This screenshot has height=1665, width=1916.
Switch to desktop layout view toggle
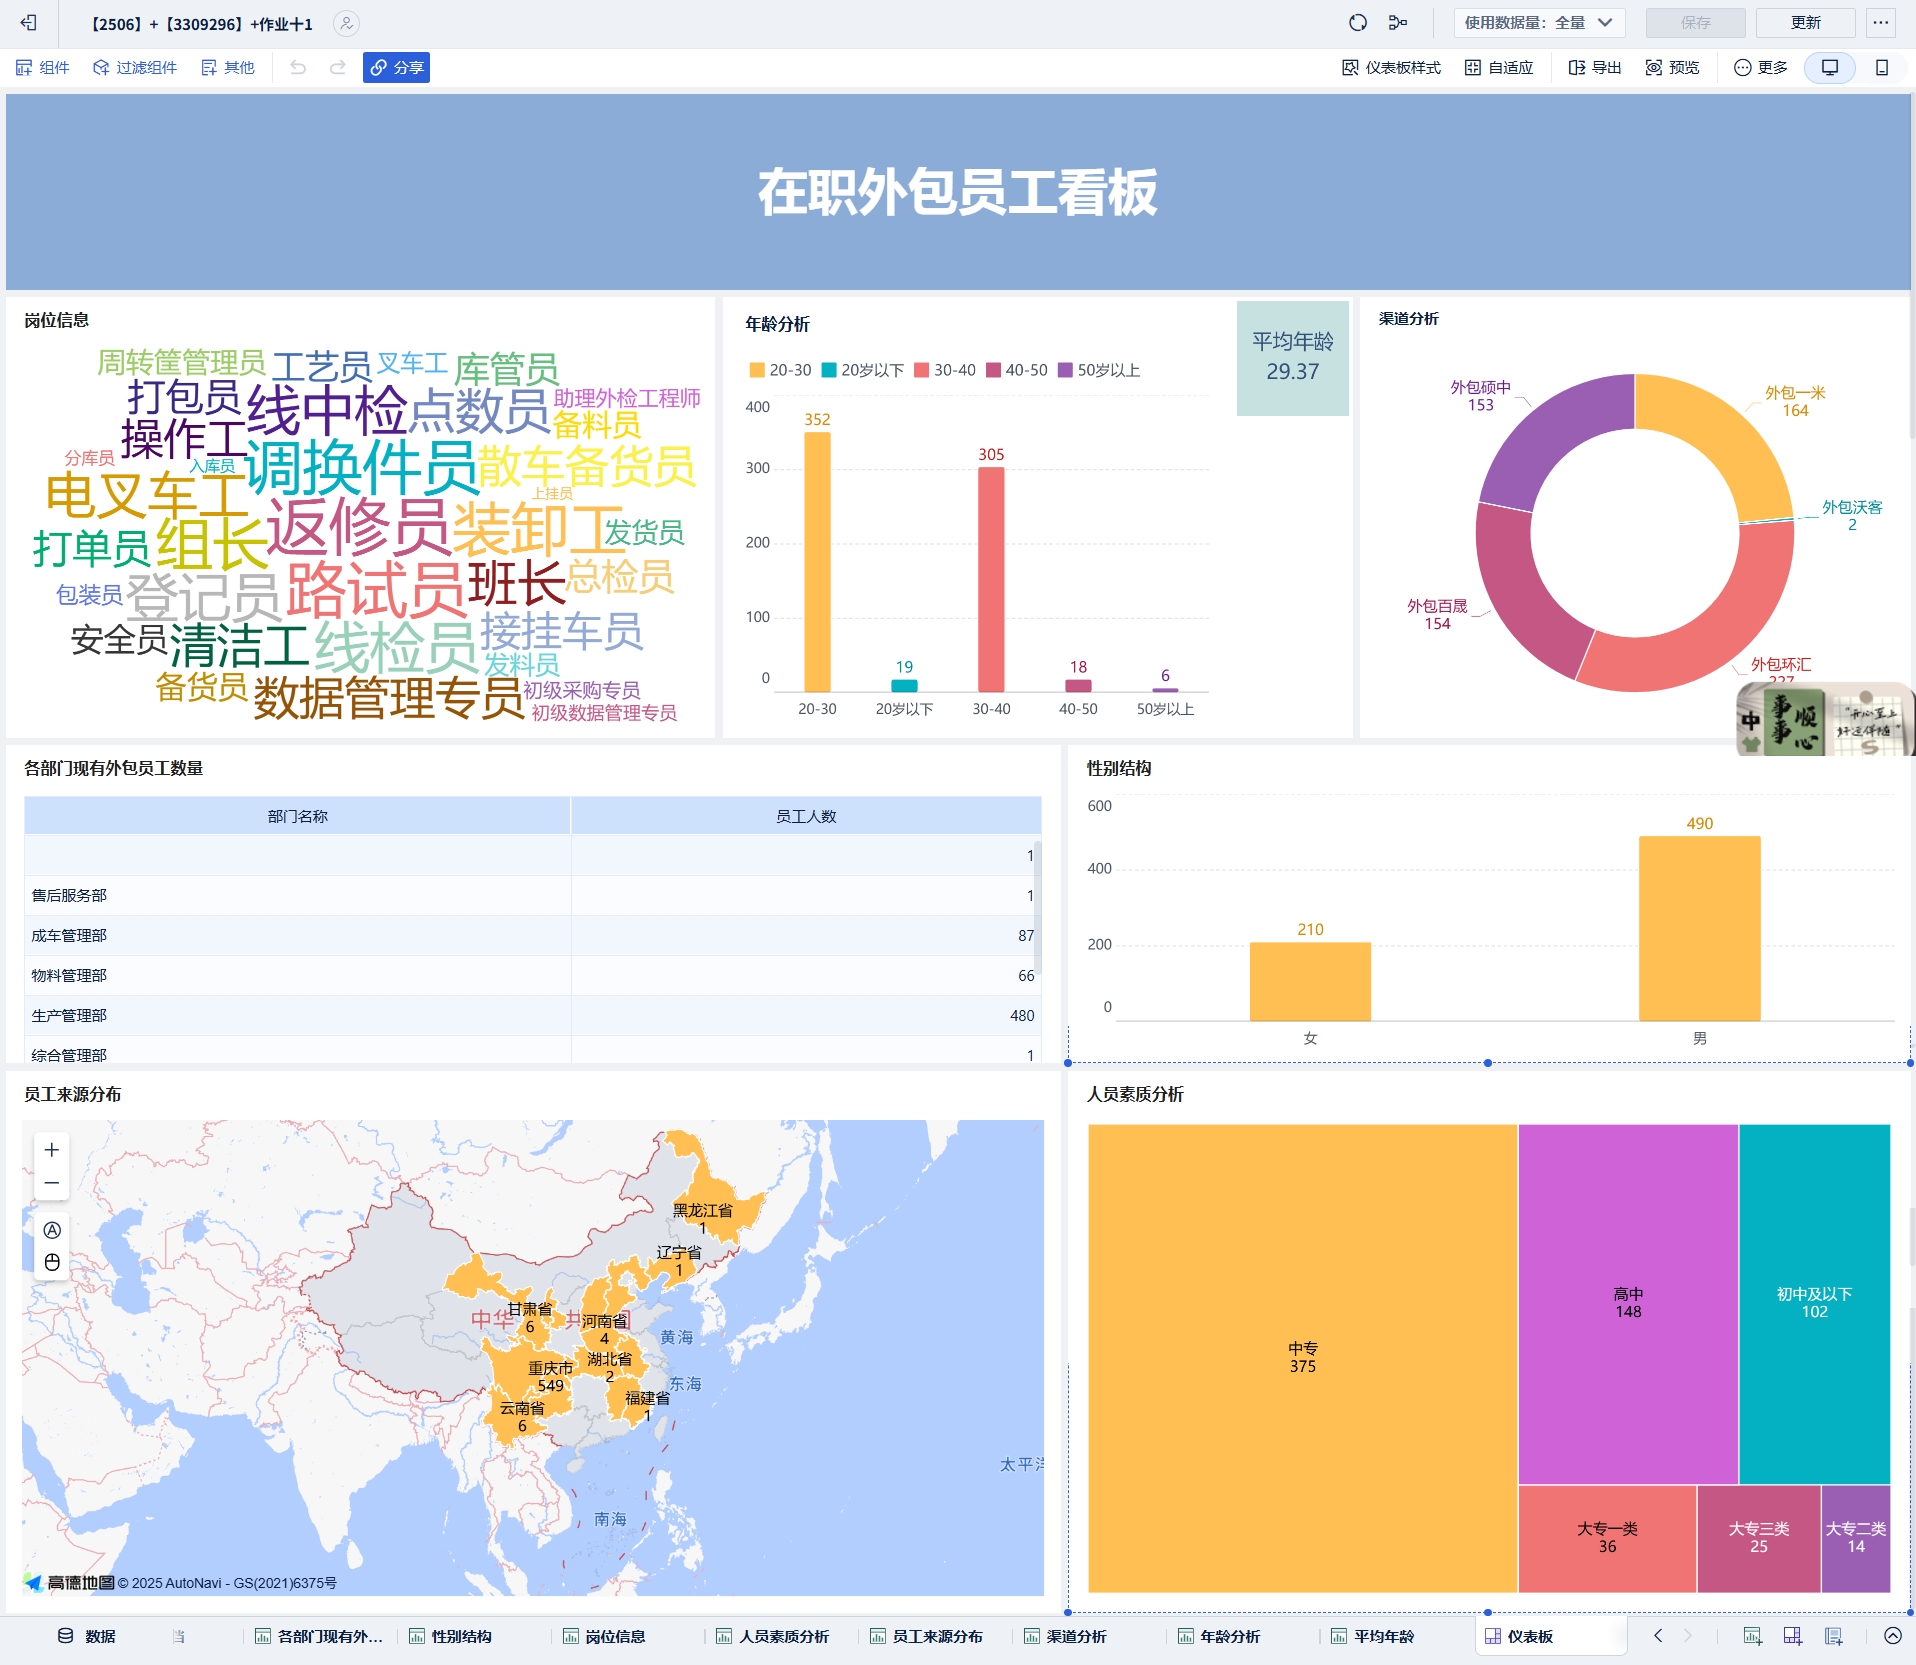point(1830,67)
